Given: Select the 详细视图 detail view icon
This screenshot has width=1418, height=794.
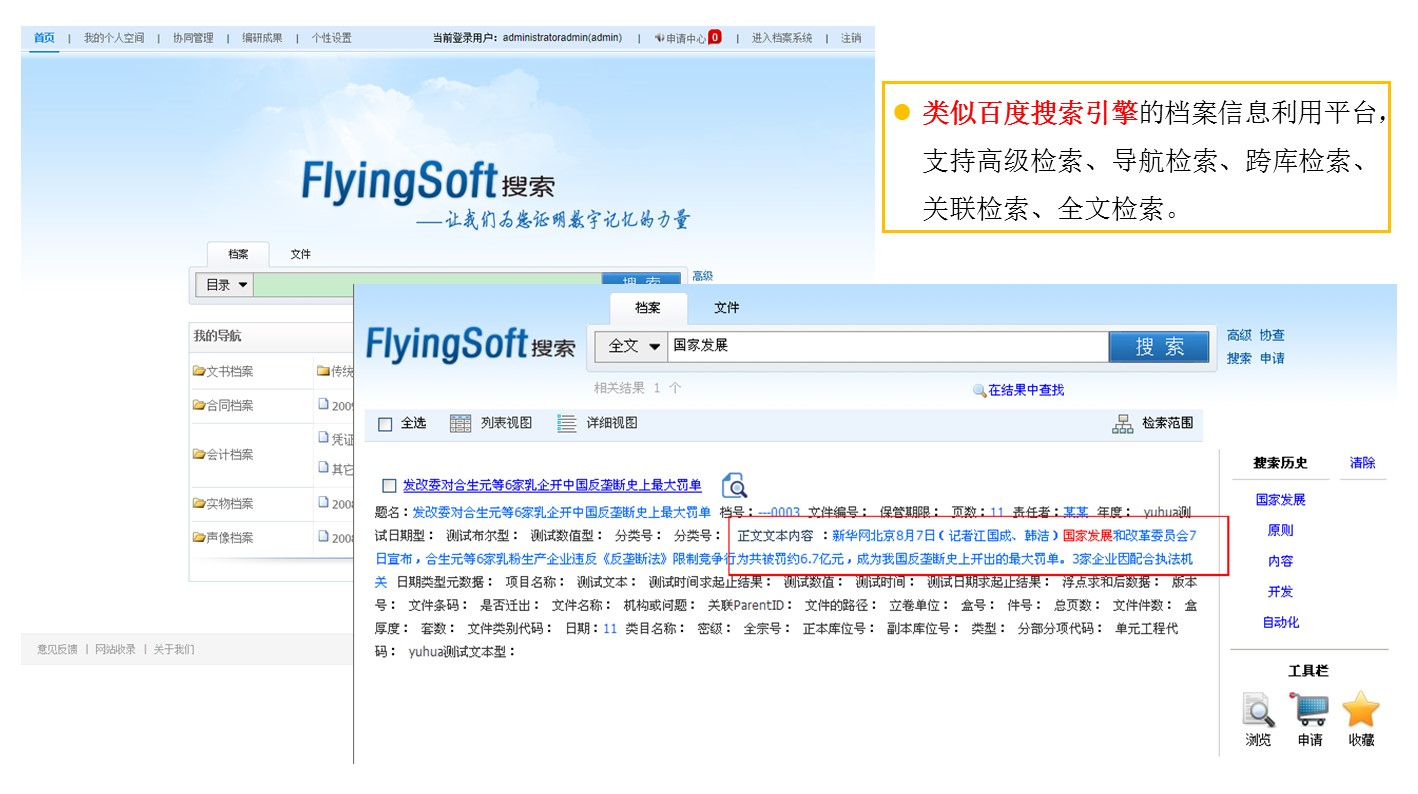Looking at the screenshot, I should (567, 423).
